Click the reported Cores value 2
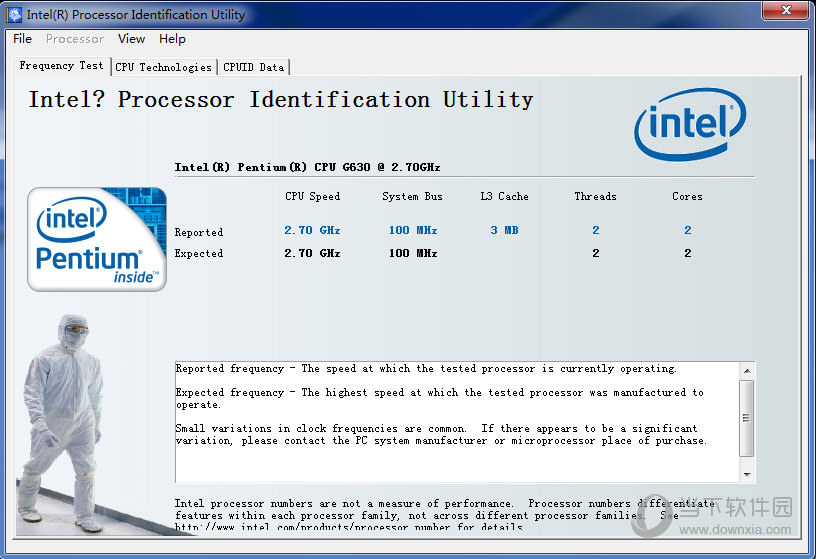 [x=687, y=230]
